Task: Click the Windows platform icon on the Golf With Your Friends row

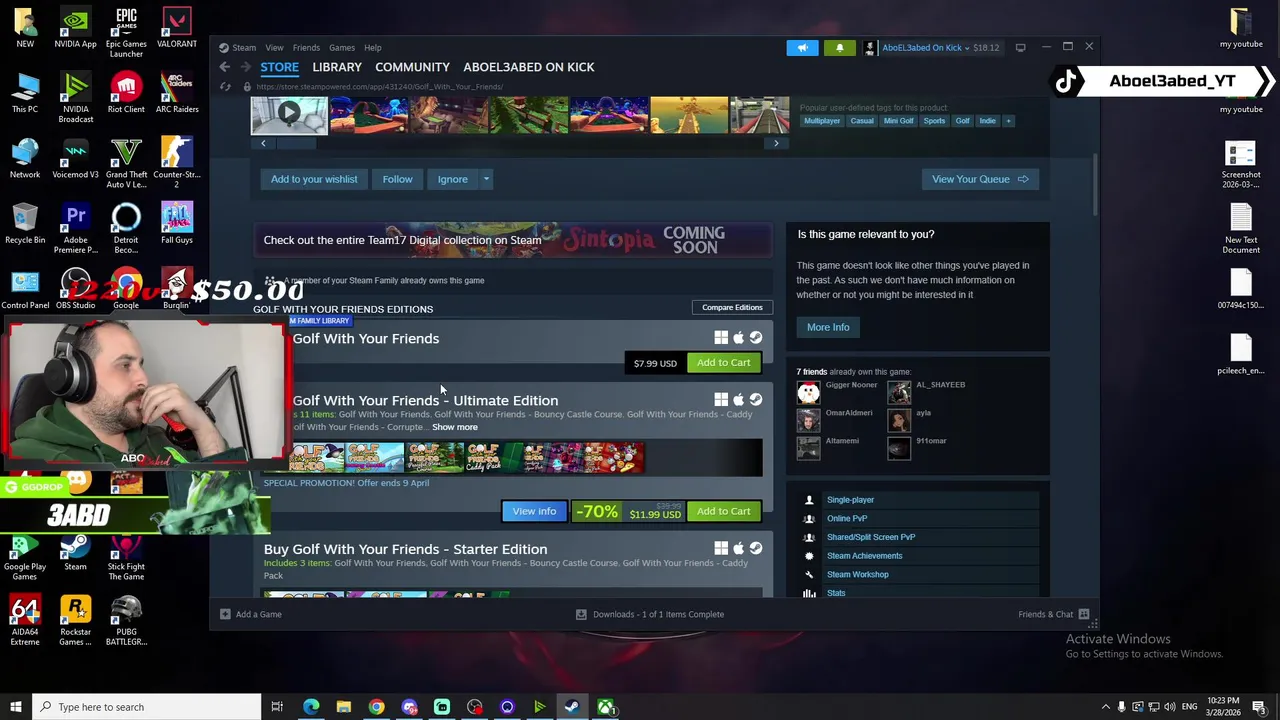Action: 721,338
